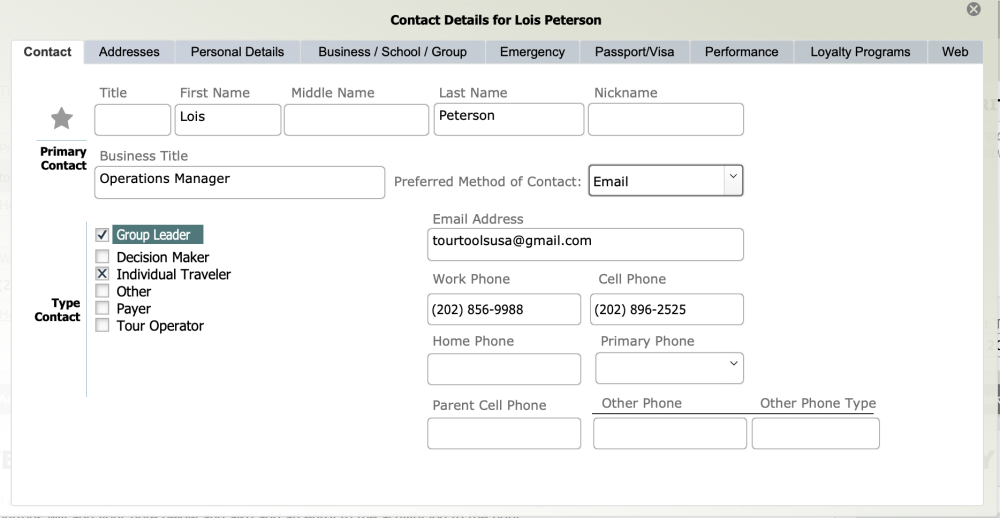Select the Emergency tab
This screenshot has width=1000, height=518.
pos(532,52)
